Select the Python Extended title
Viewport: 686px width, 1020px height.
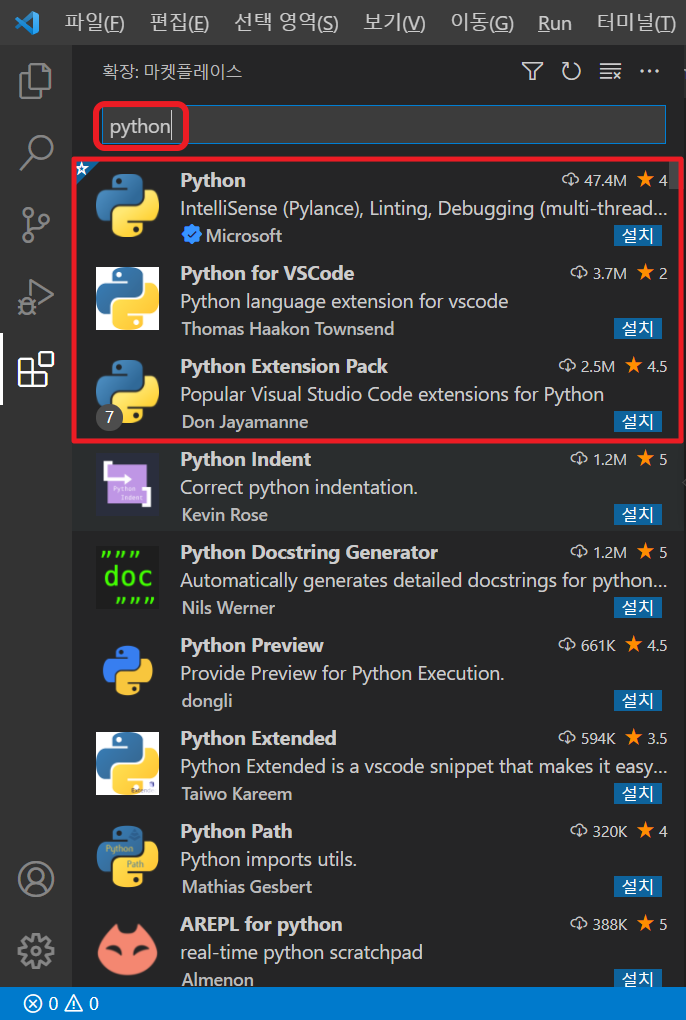[x=258, y=738]
